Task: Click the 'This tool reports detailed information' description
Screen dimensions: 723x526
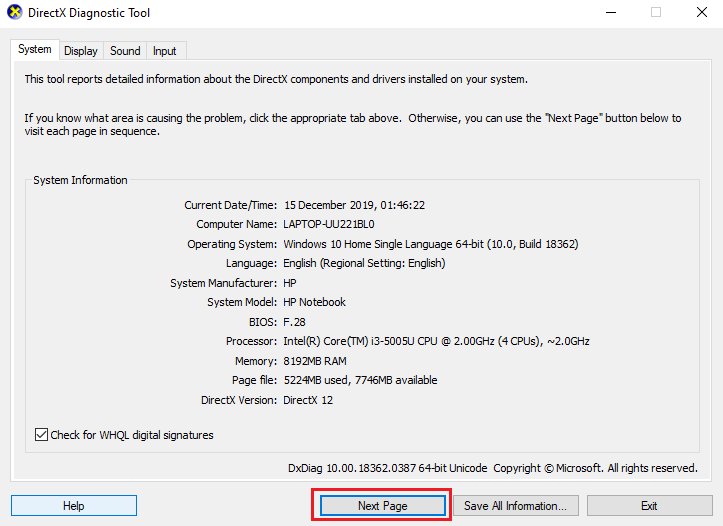Action: (276, 79)
